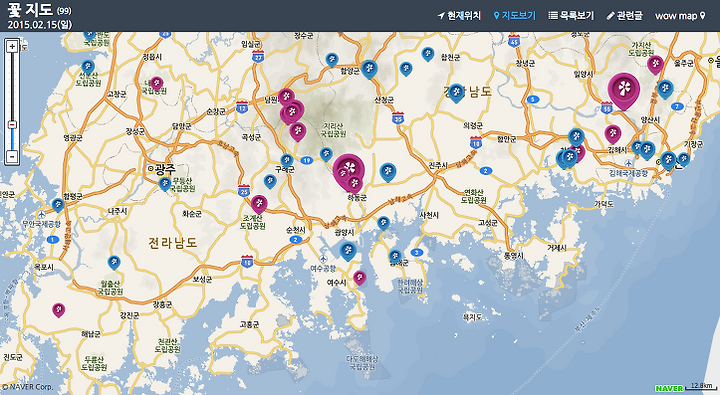Switch to 지도보기 map view
The width and height of the screenshot is (720, 395).
click(514, 16)
